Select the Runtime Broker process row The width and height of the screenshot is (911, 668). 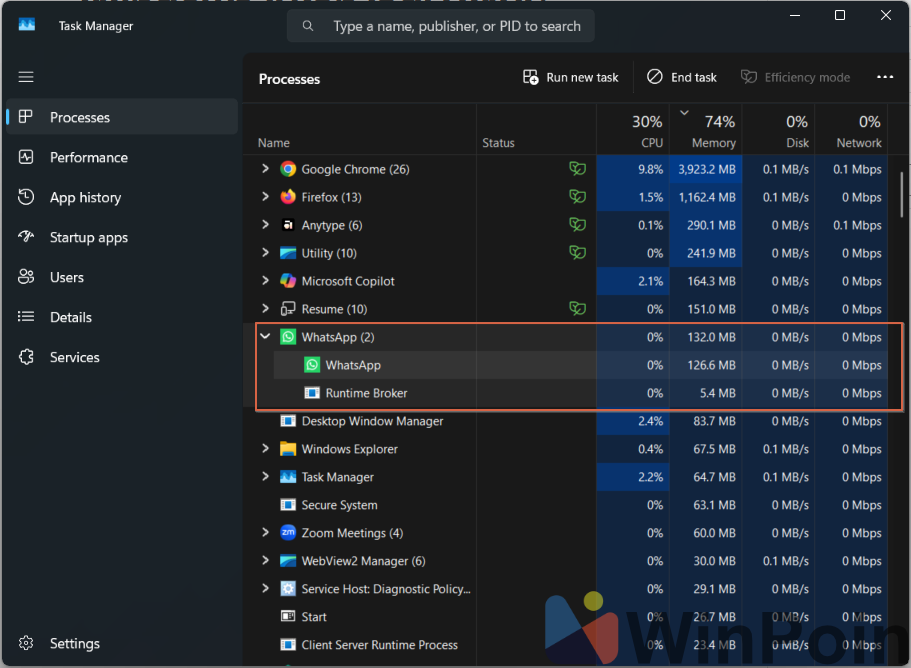click(x=580, y=393)
